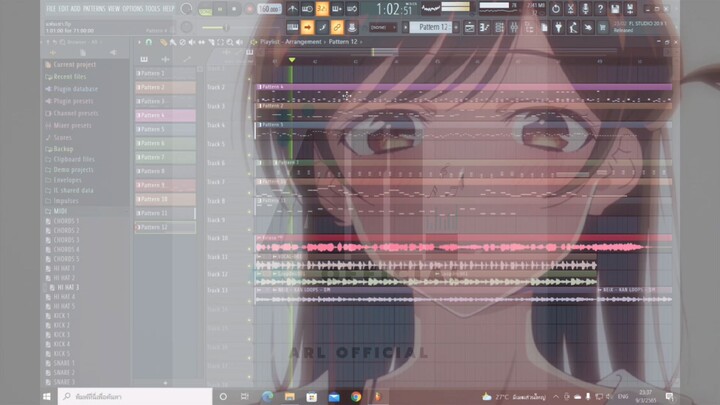Click the question mark help icon
The height and width of the screenshot is (405, 720).
600,8
